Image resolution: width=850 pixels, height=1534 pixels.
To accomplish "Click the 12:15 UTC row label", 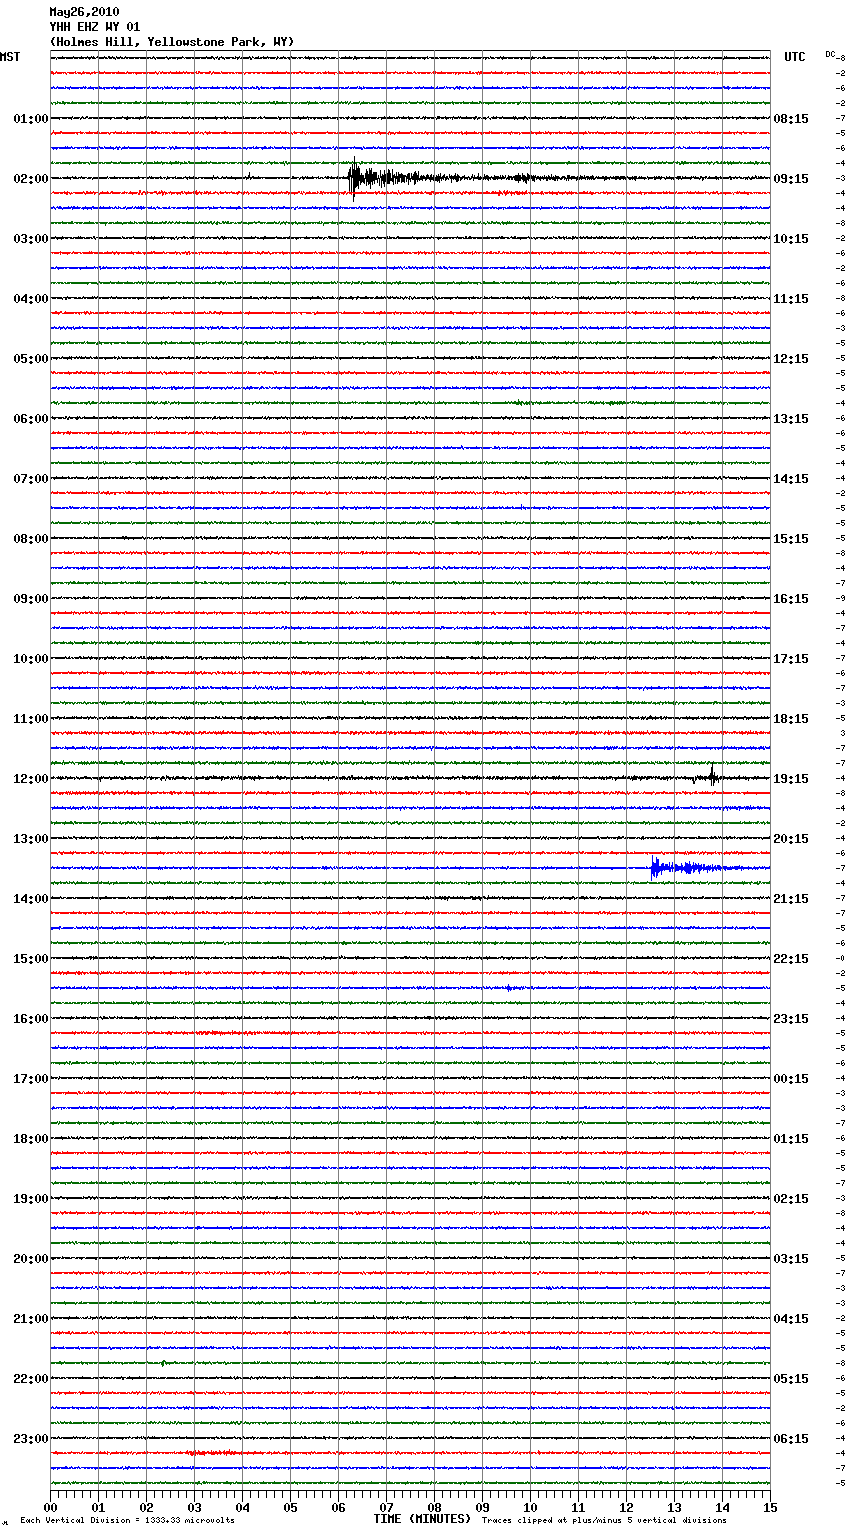I will point(791,359).
